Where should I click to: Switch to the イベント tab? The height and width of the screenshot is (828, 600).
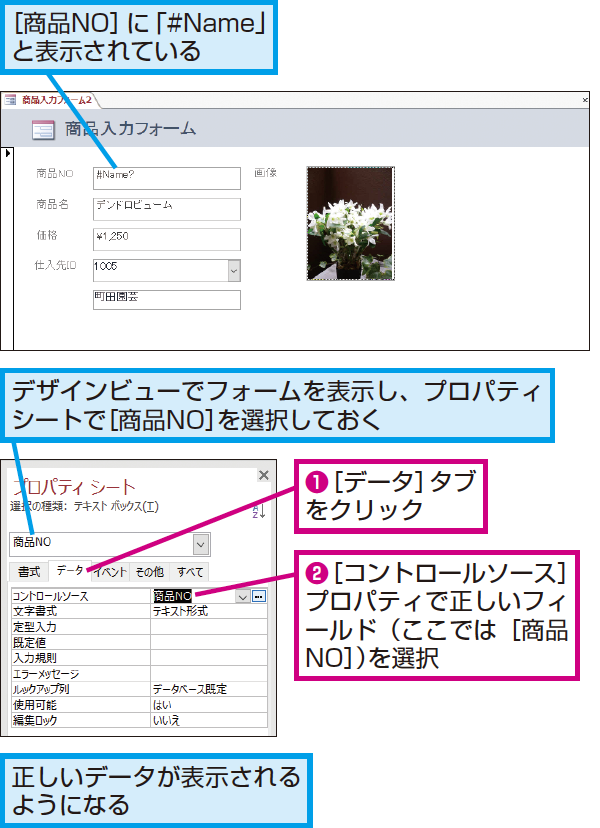[110, 572]
